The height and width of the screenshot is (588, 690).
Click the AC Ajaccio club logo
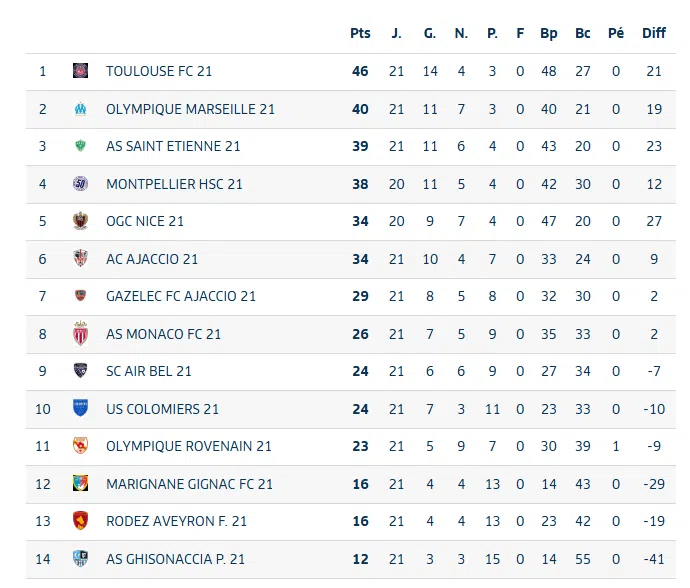81,259
